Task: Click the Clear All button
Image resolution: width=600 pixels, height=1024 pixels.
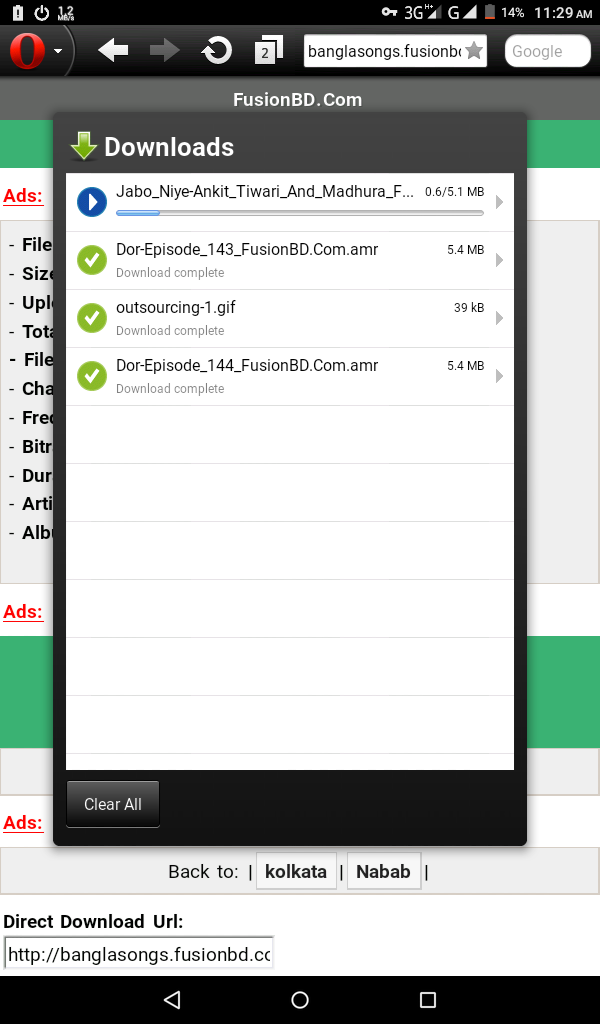Action: click(x=113, y=804)
